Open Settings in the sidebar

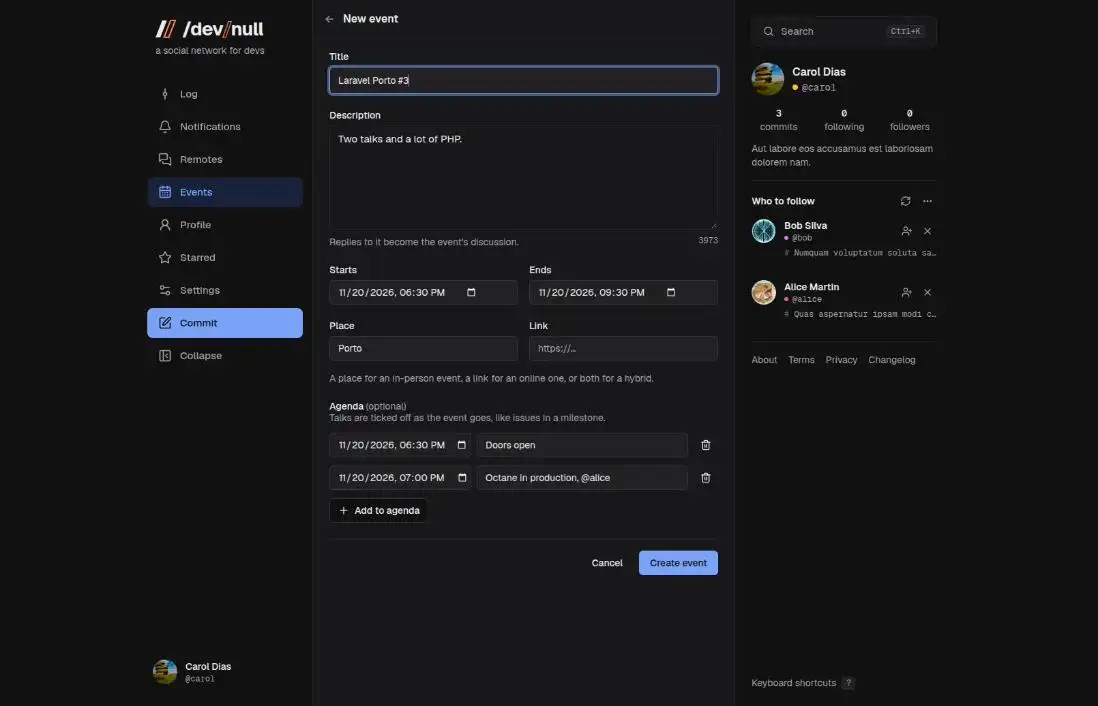(225, 290)
